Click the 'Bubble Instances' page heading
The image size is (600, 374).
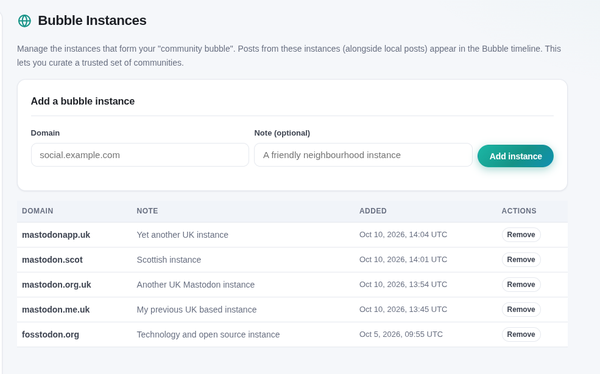[92, 20]
